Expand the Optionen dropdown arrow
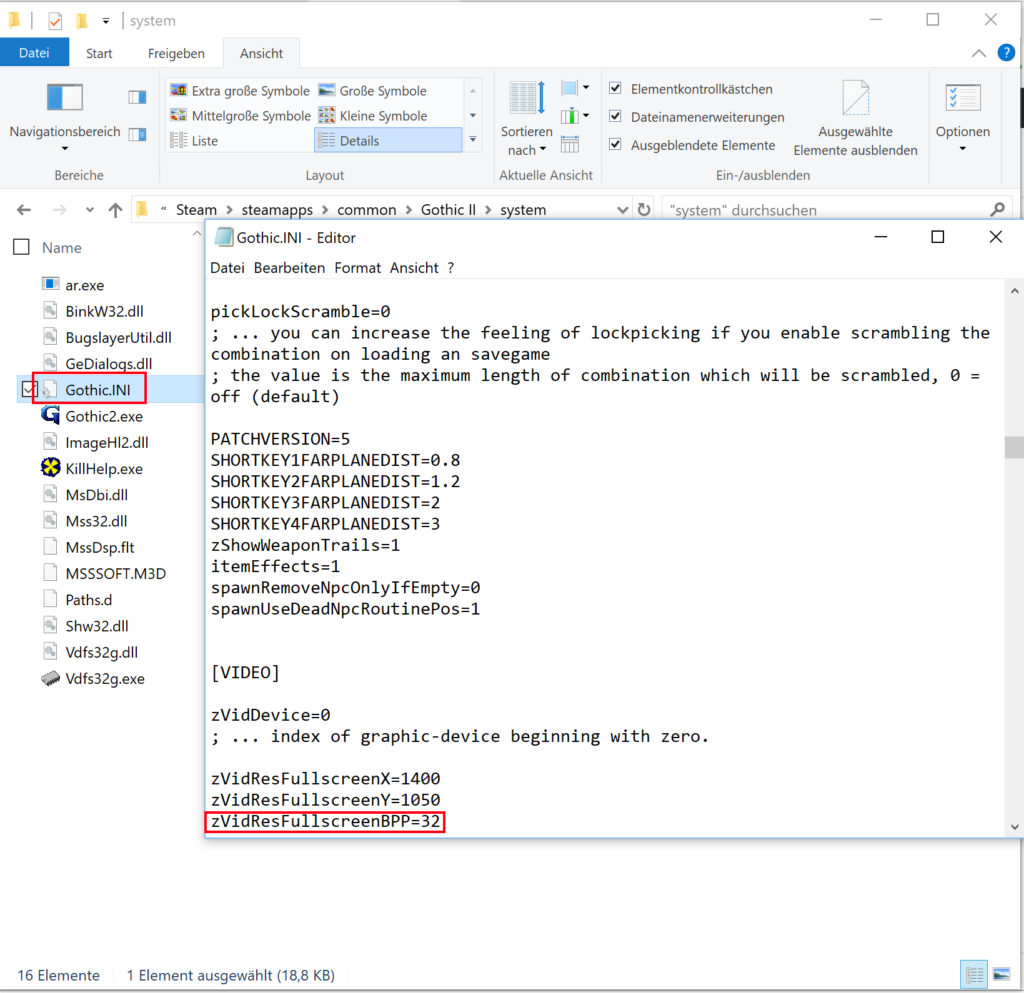1024x993 pixels. pos(963,150)
